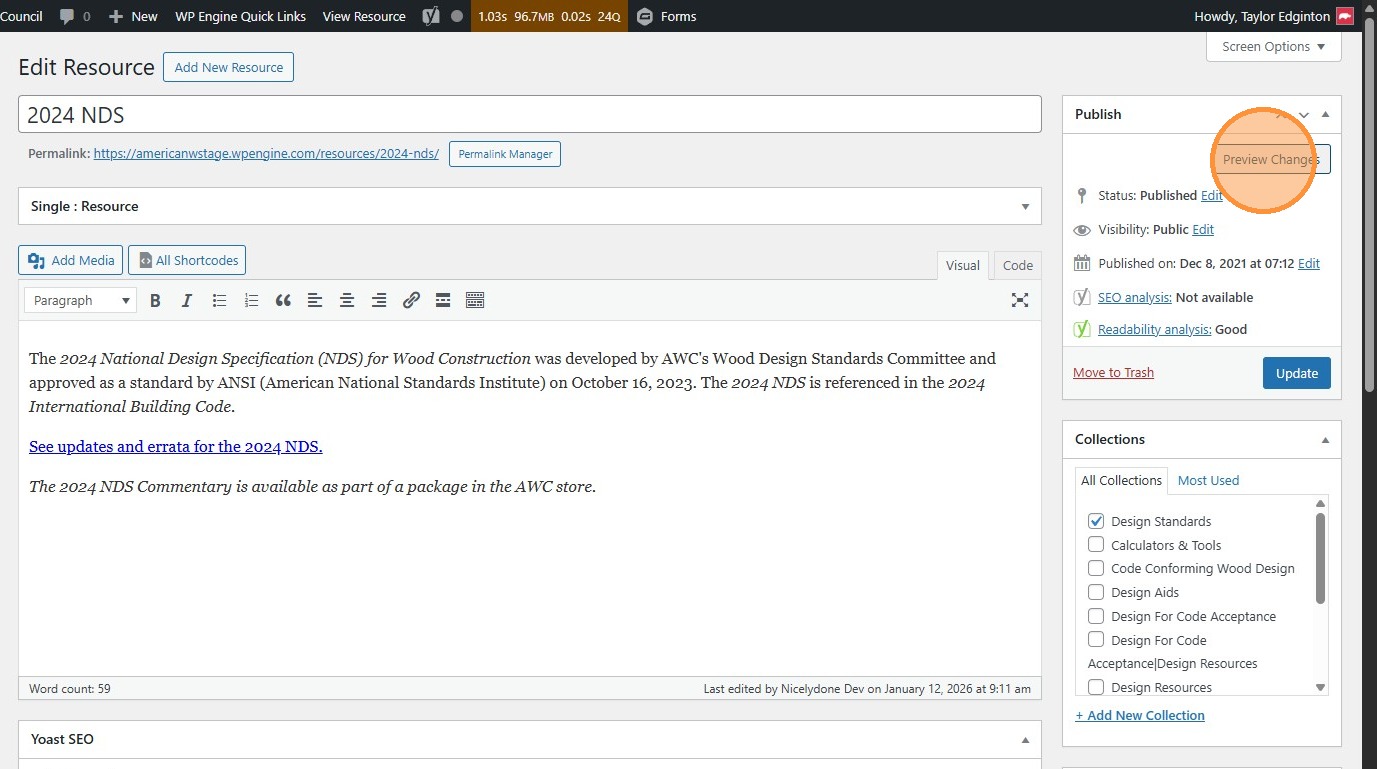
Task: Collapse the Collections panel
Action: (1325, 440)
